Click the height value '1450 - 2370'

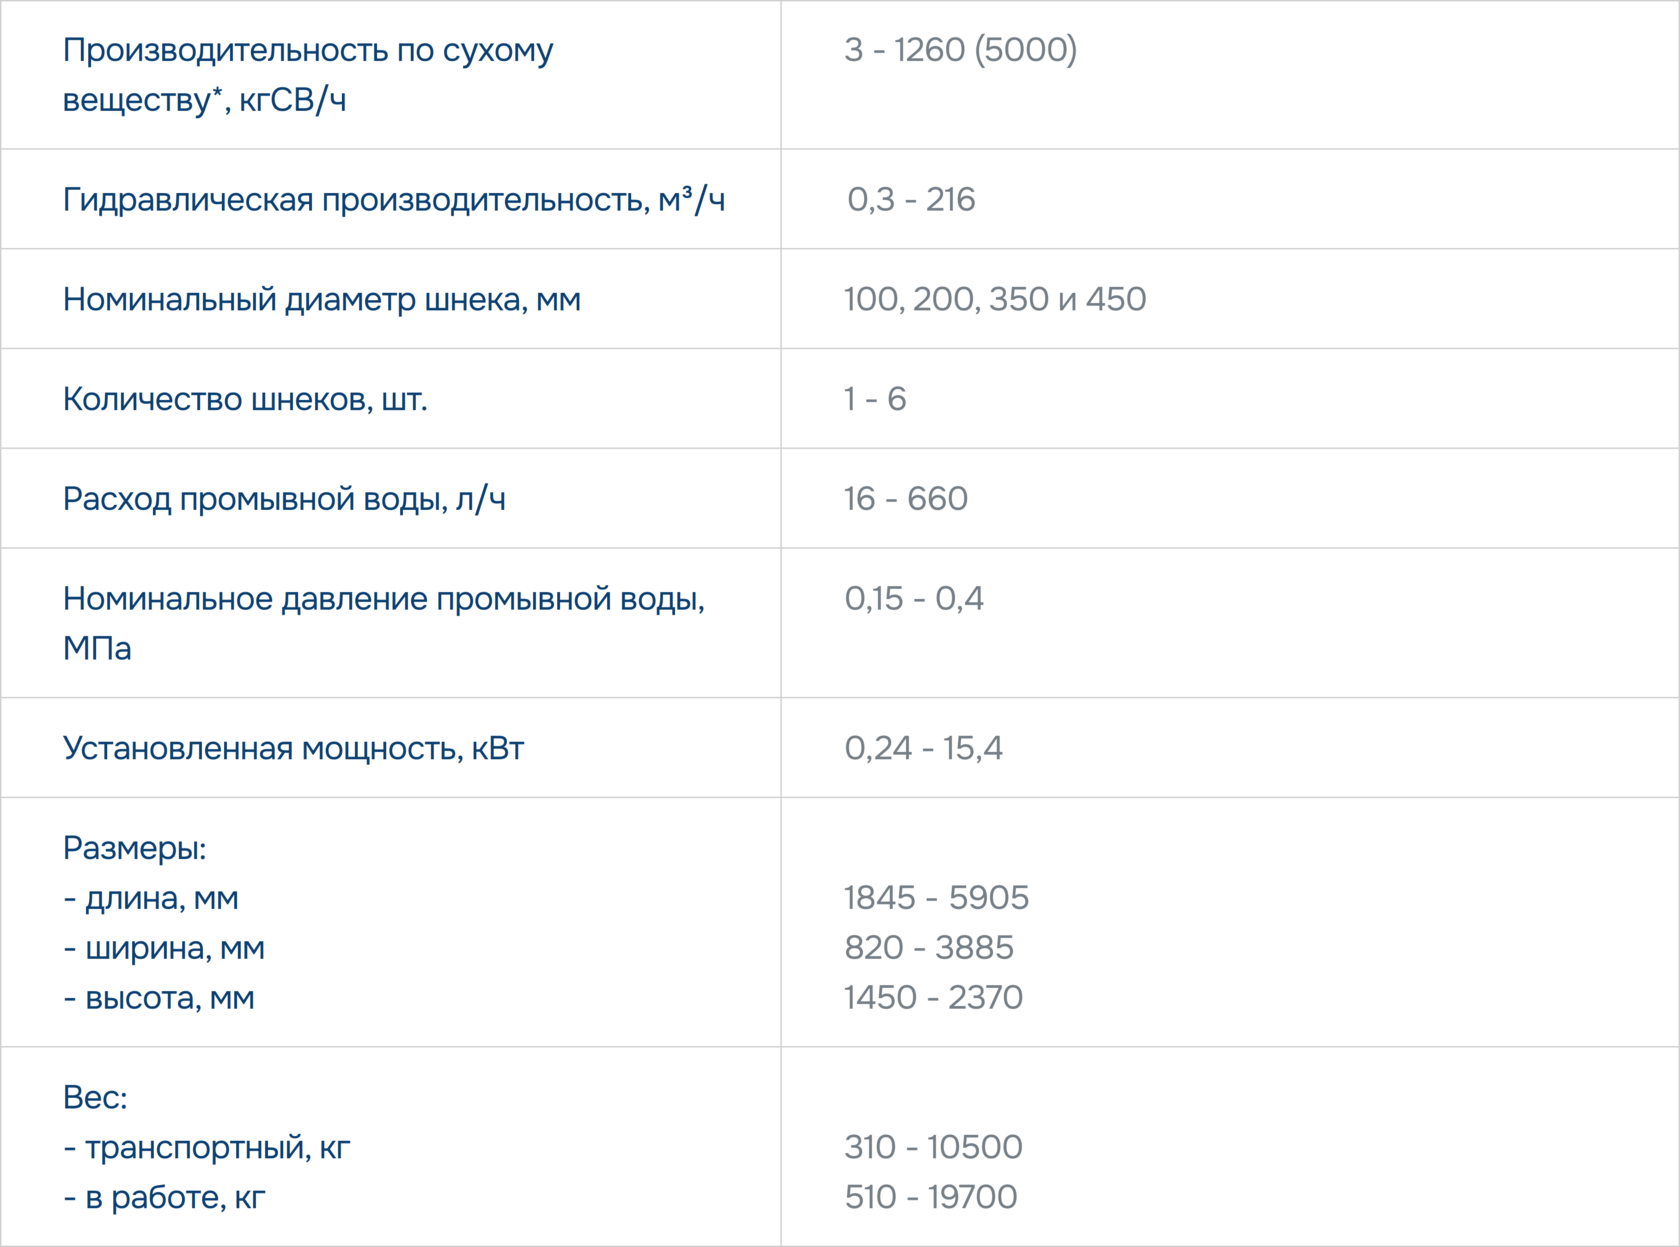933,997
